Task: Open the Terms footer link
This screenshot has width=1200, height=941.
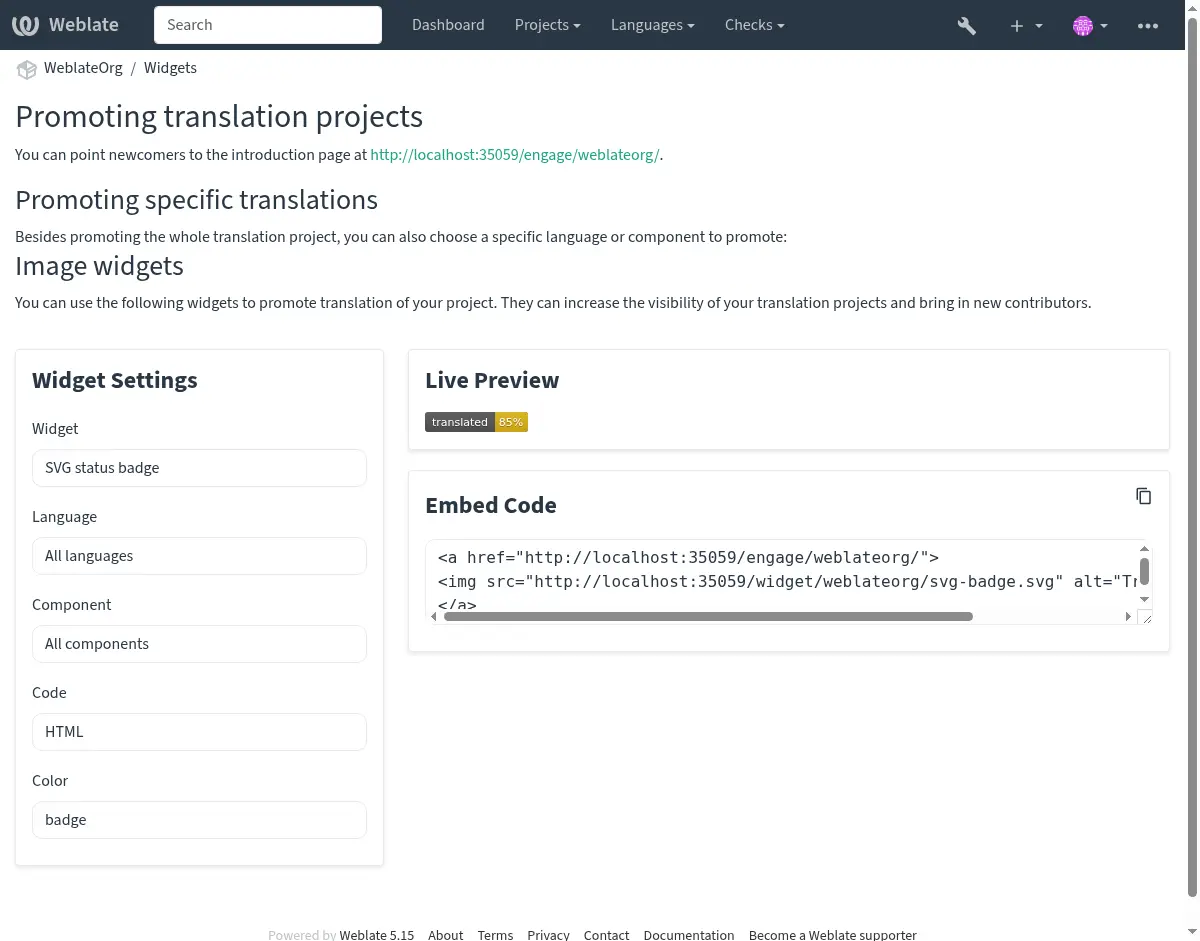Action: click(x=495, y=935)
